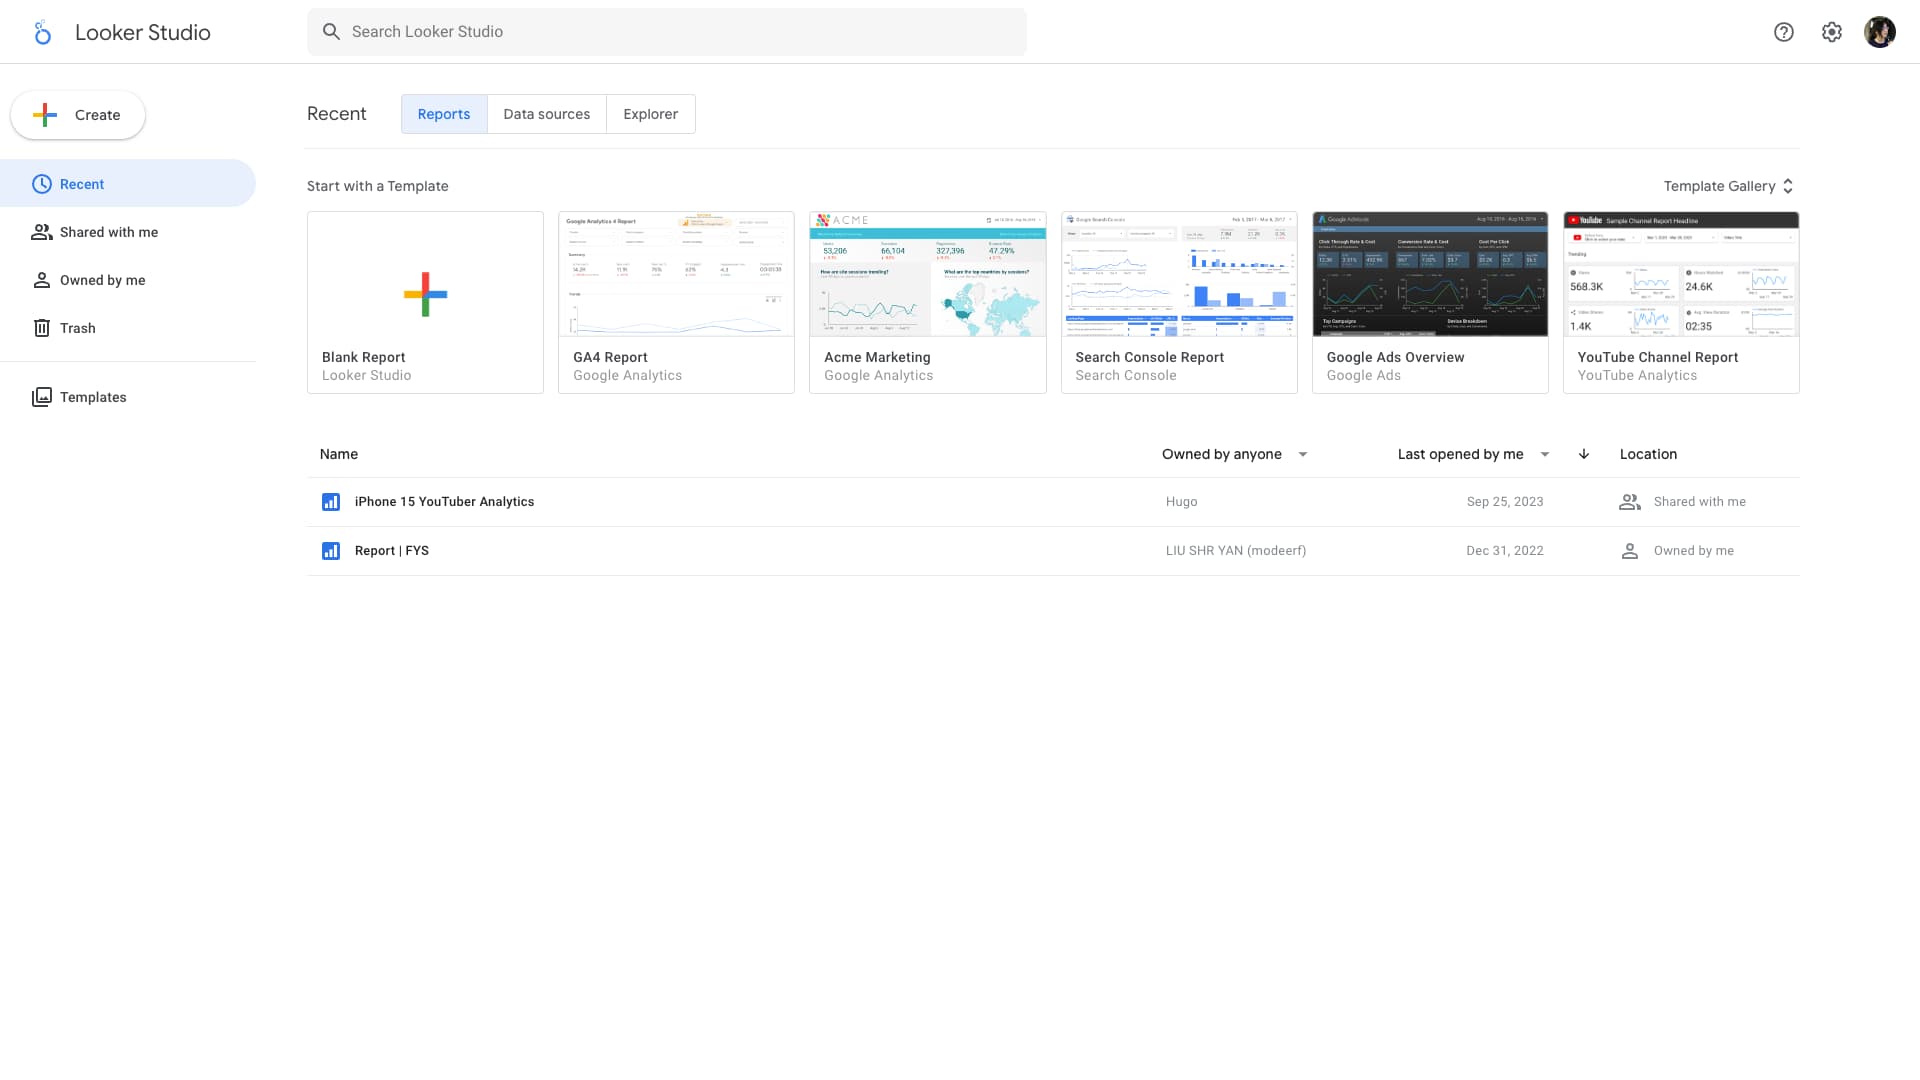Open Owned by me in sidebar
Viewport: 1920px width, 1080px height.
tap(128, 280)
